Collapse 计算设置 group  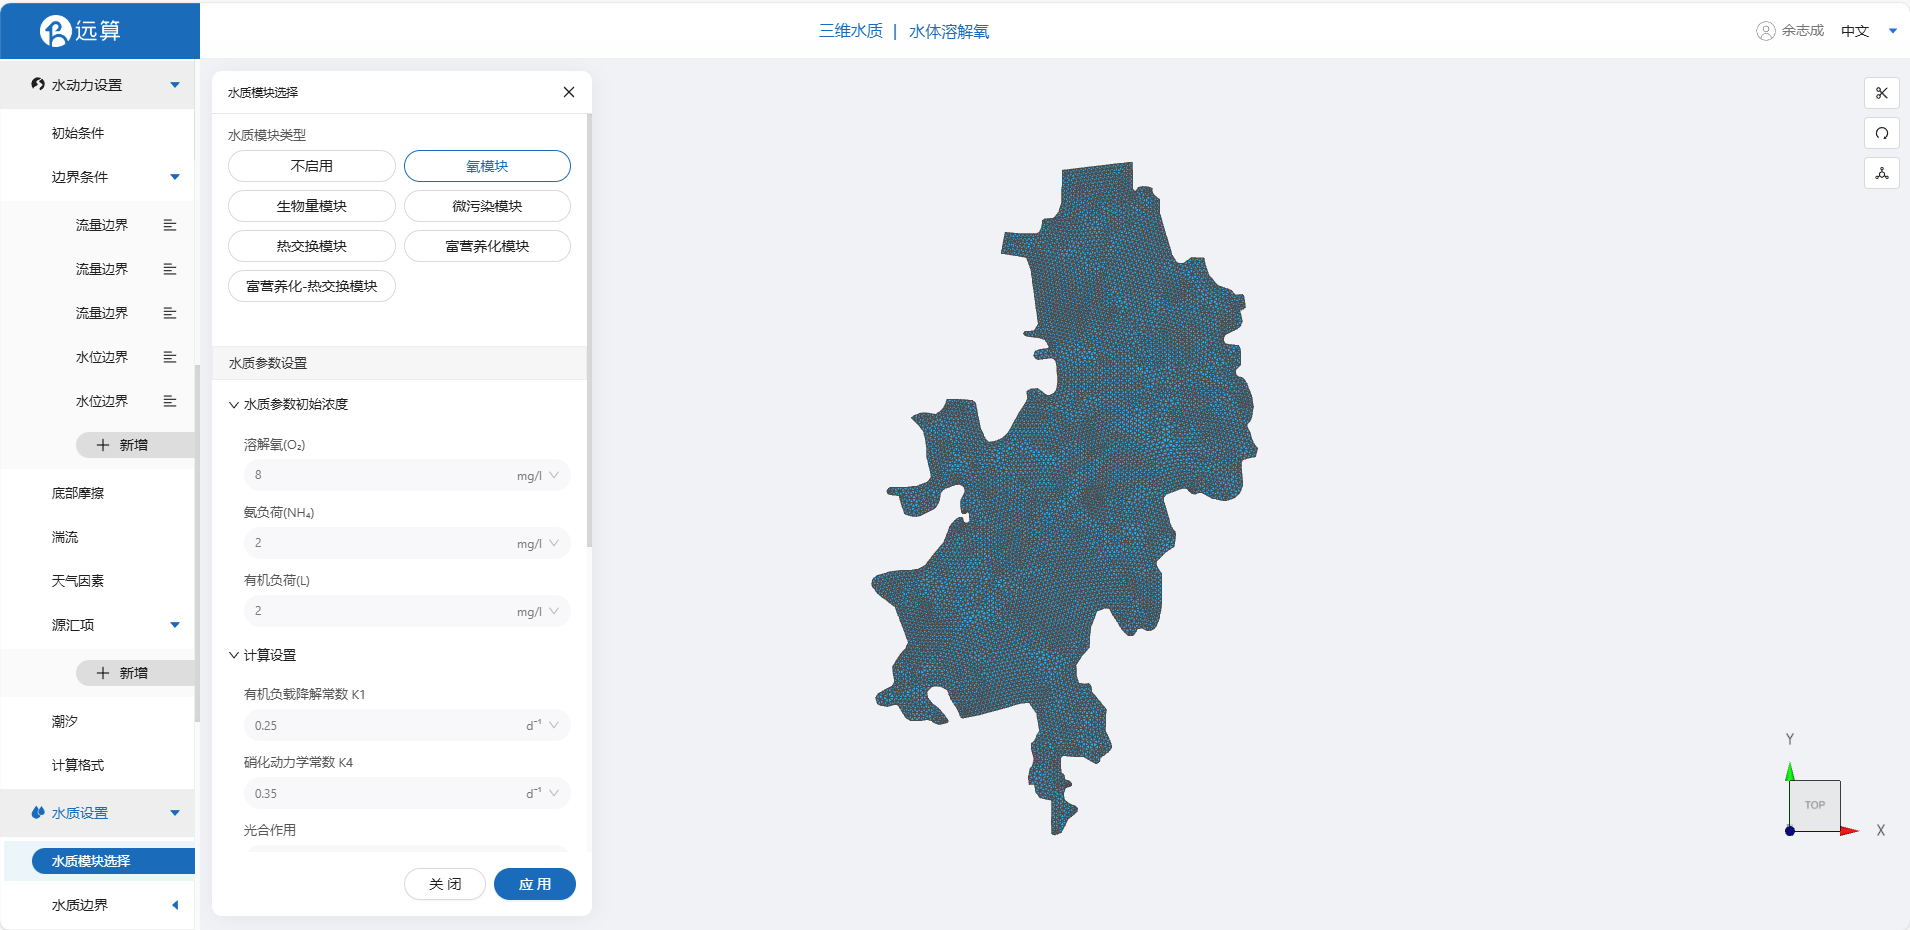click(233, 656)
